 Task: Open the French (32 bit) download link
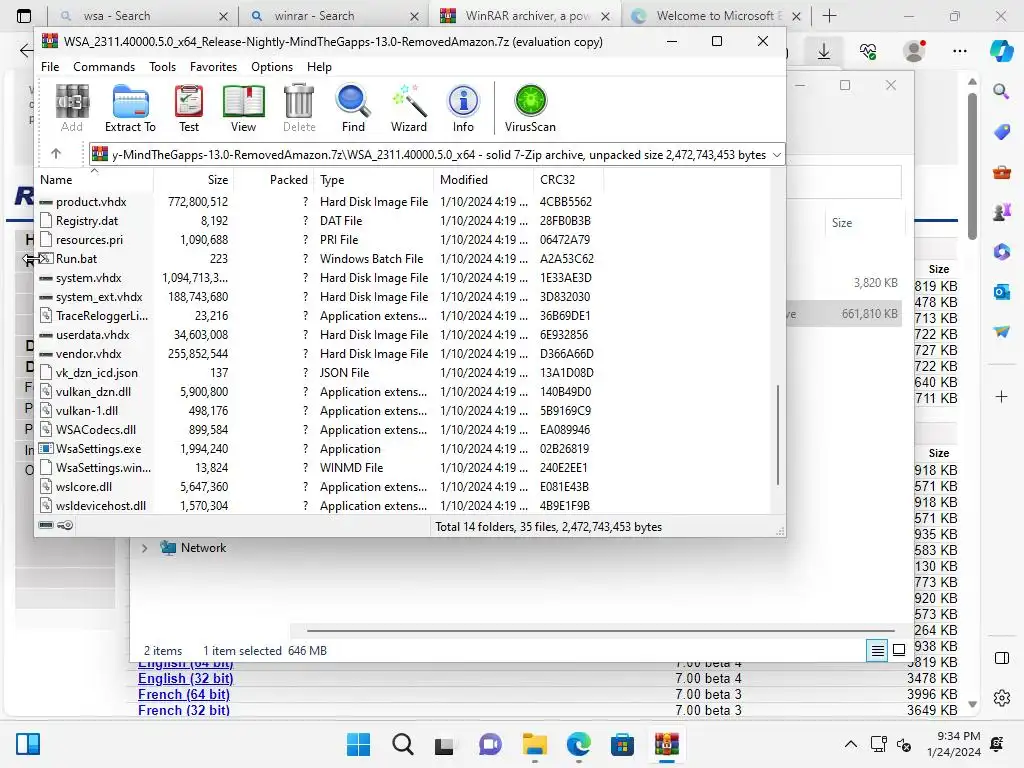[x=184, y=710]
